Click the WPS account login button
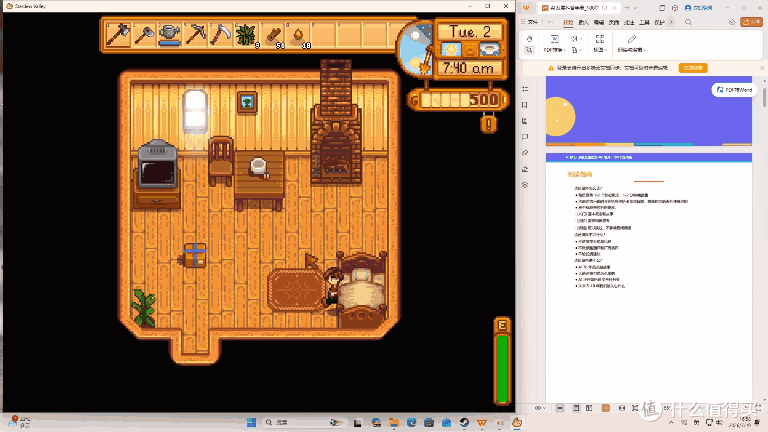 pos(698,8)
